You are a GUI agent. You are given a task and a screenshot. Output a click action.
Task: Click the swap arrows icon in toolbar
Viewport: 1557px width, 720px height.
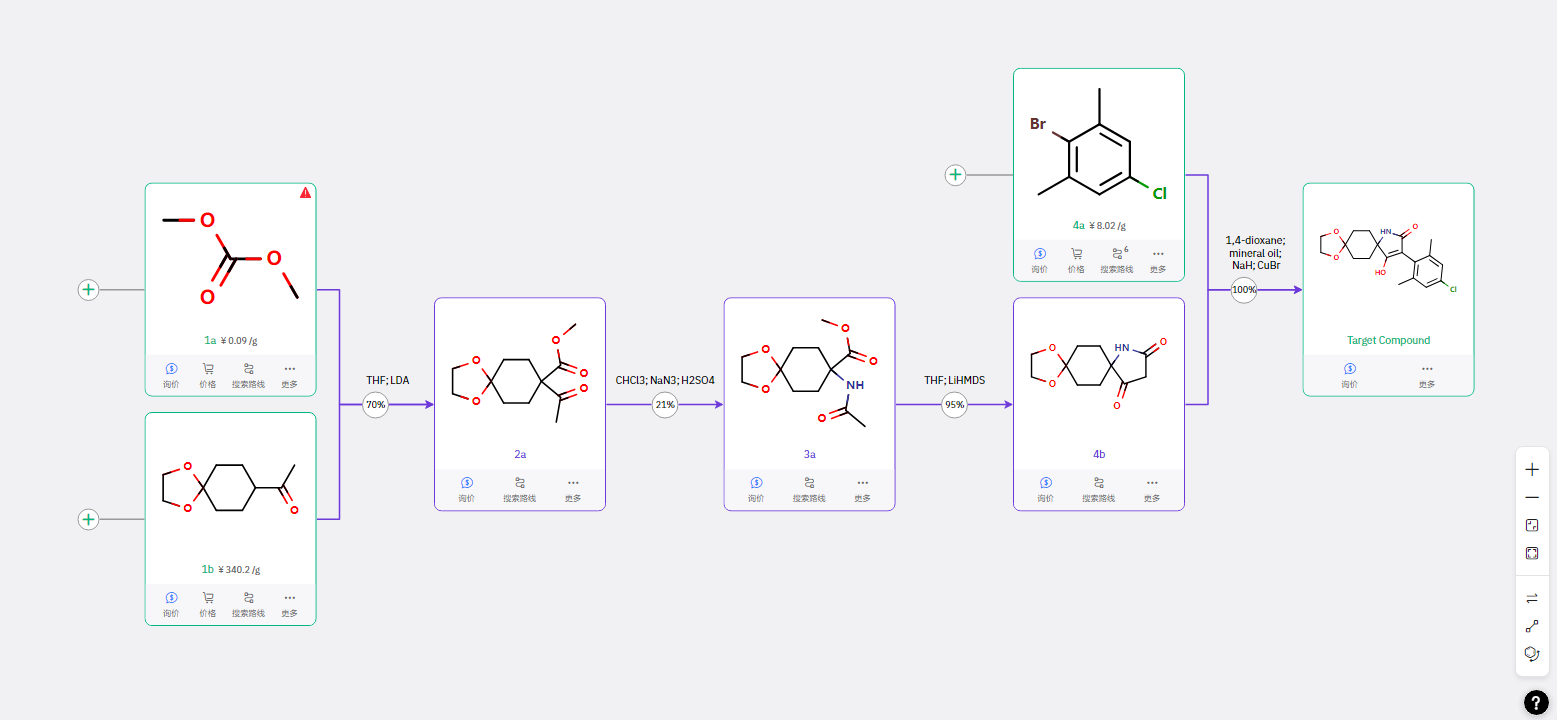[1532, 598]
